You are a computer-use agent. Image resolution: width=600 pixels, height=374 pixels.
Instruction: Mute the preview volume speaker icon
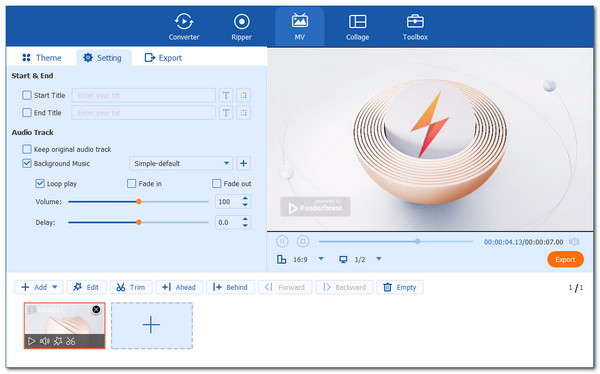coord(574,242)
